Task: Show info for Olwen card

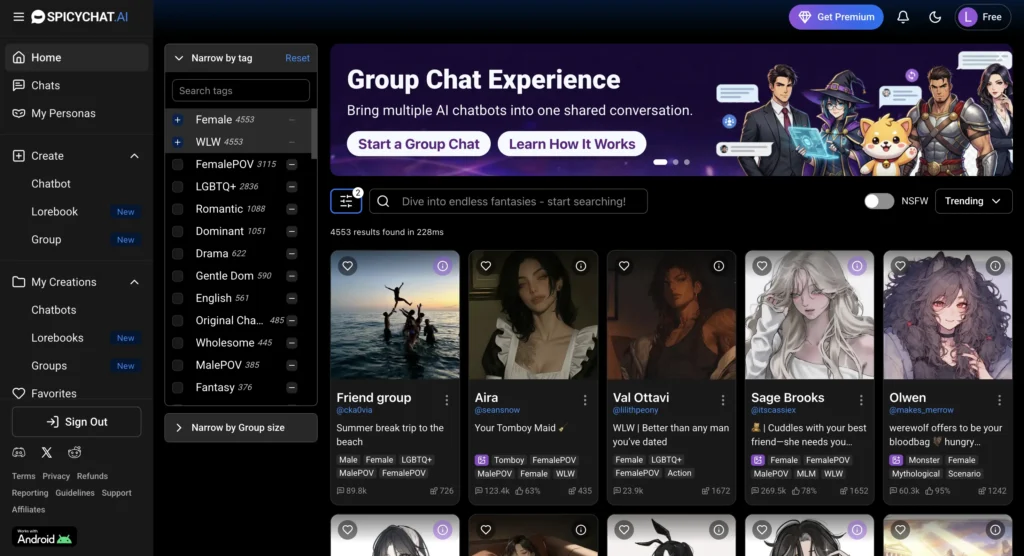Action: tap(995, 266)
